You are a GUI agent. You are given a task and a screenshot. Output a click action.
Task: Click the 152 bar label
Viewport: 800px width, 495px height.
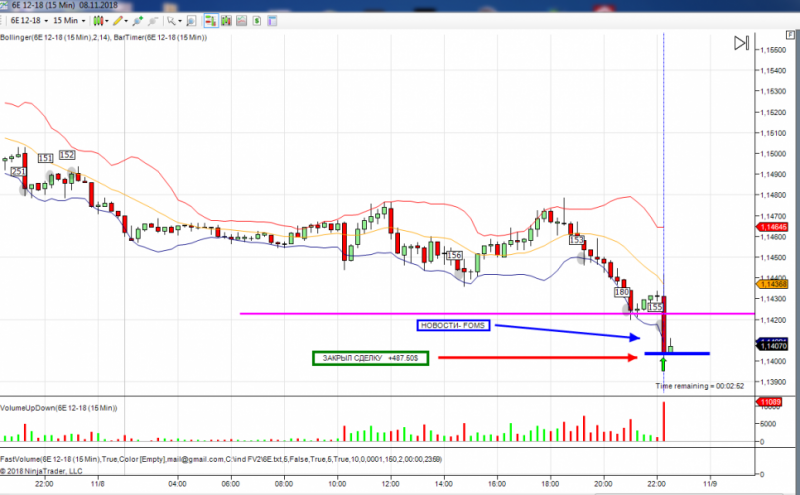[x=67, y=155]
